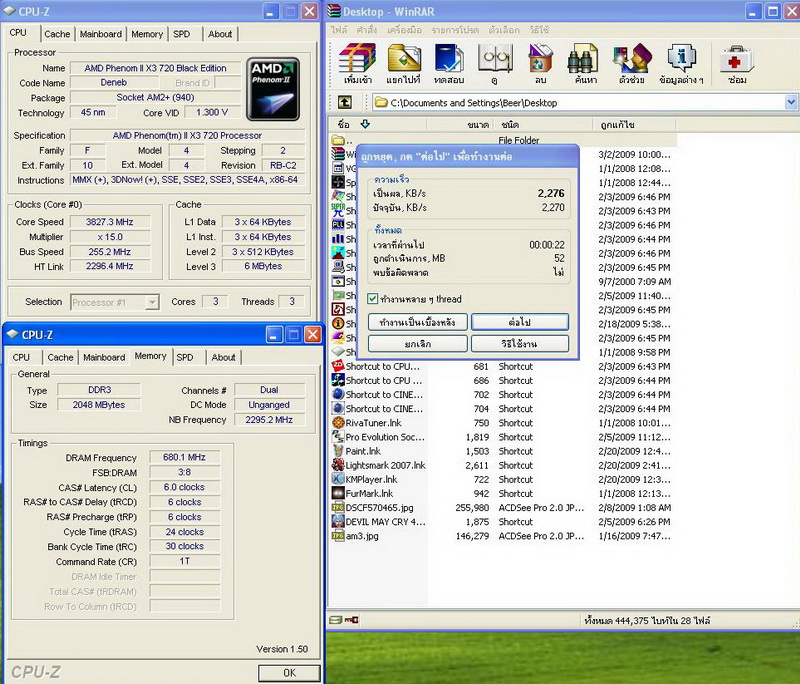This screenshot has height=684, width=800.
Task: Select the KMPlayer.lnk file icon
Action: [x=338, y=479]
